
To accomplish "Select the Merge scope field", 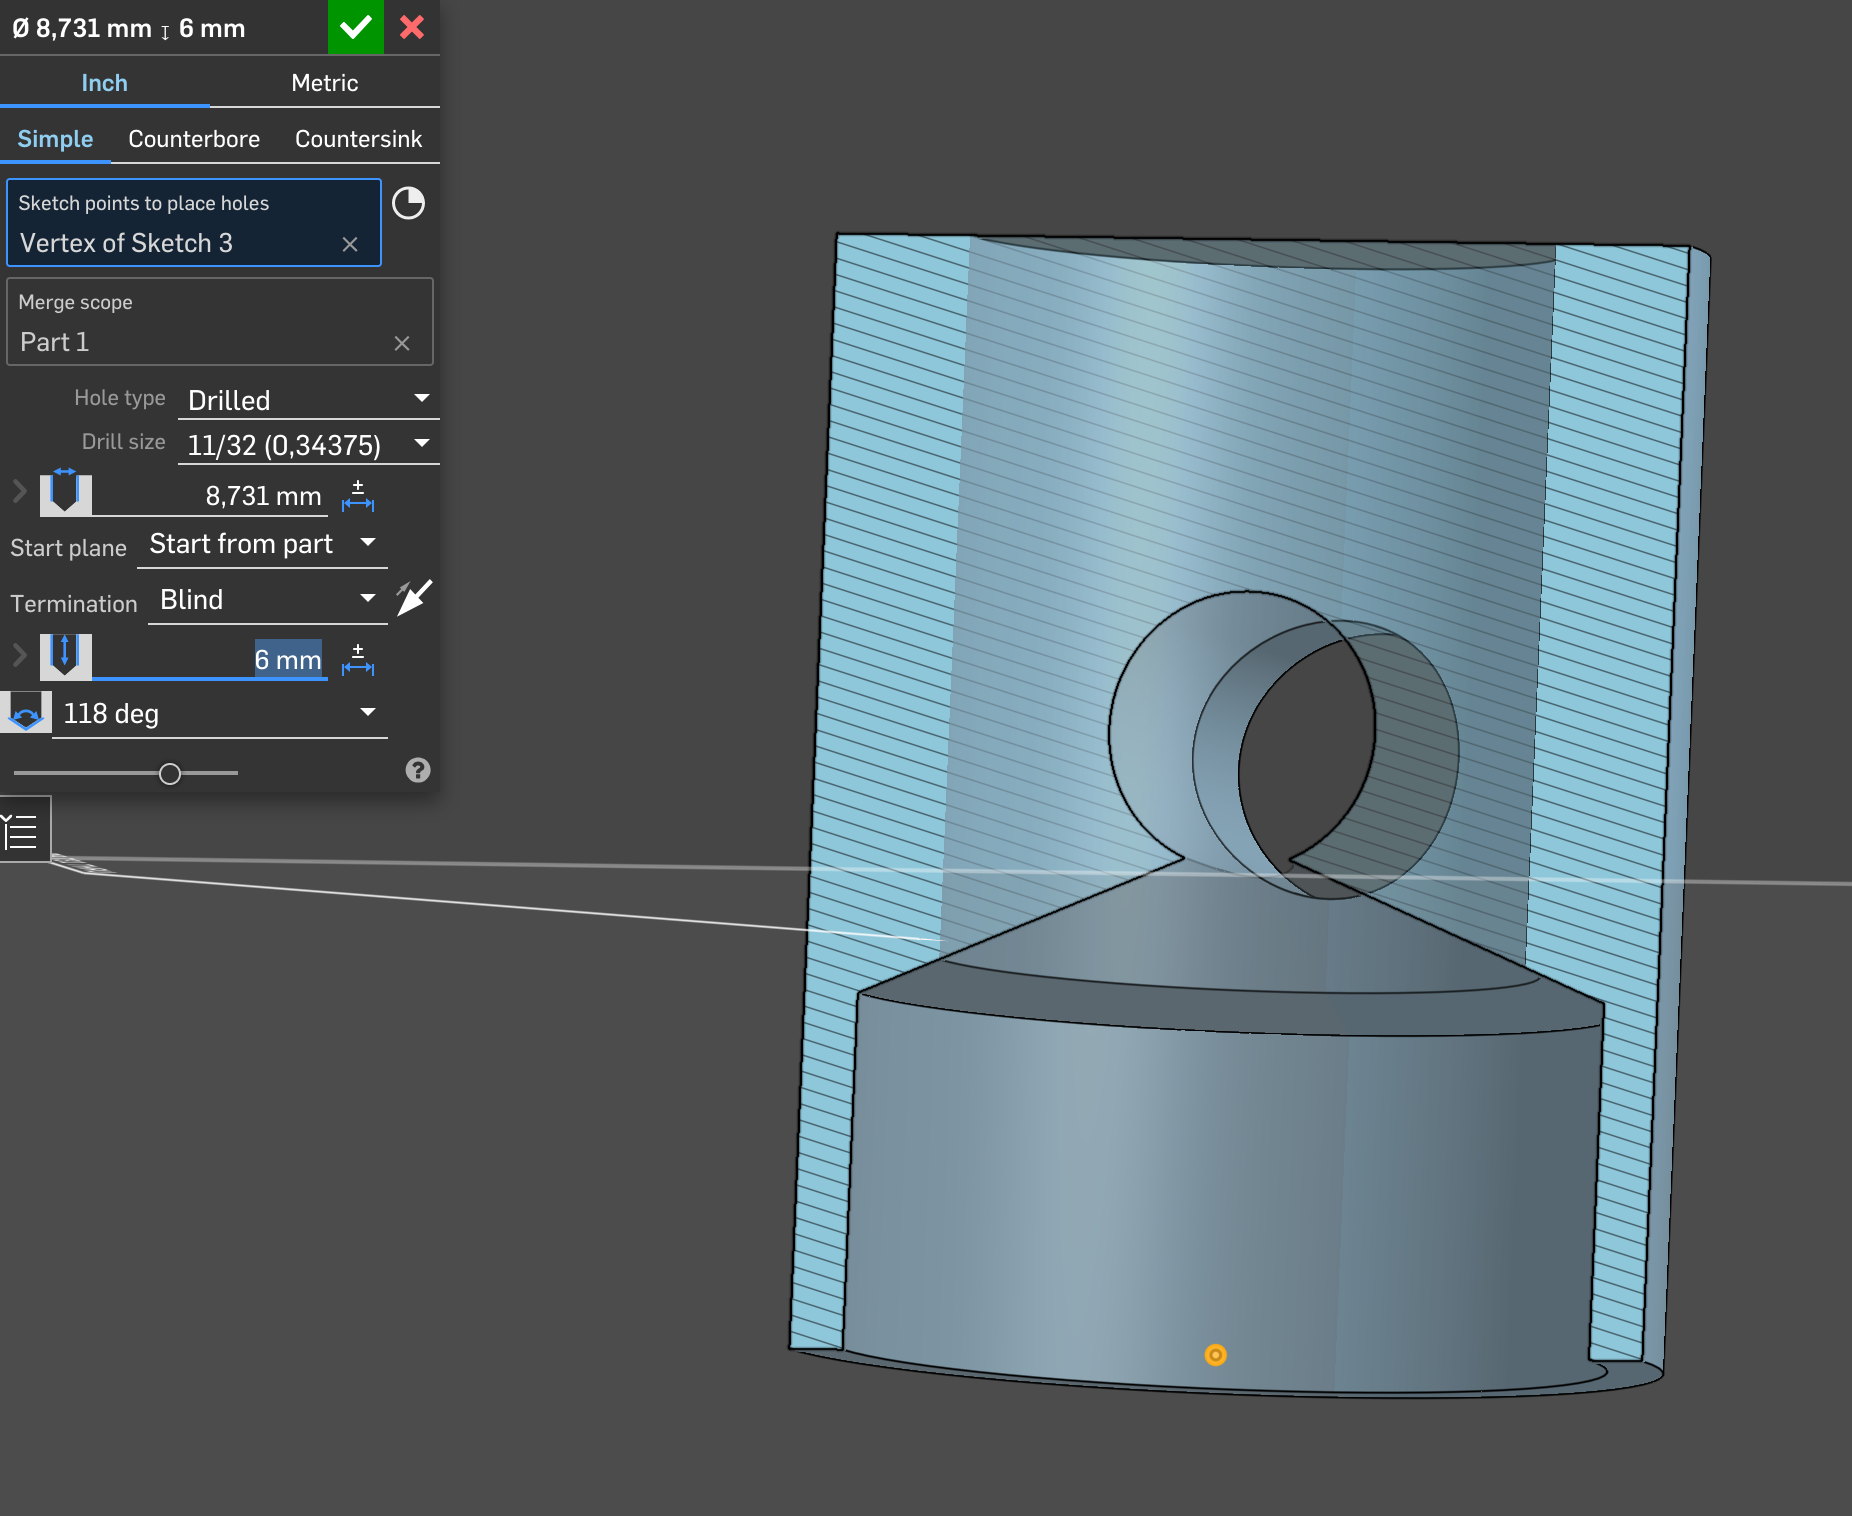I will [x=220, y=322].
